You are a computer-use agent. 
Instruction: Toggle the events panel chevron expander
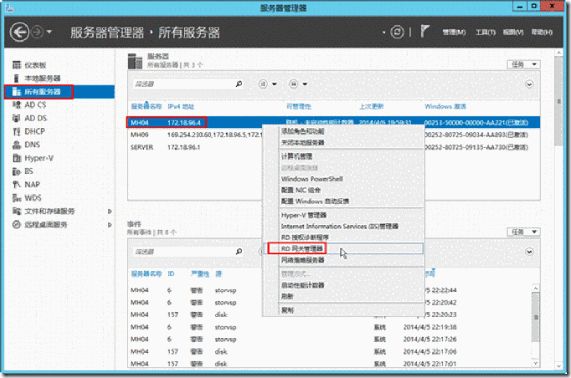coord(529,252)
